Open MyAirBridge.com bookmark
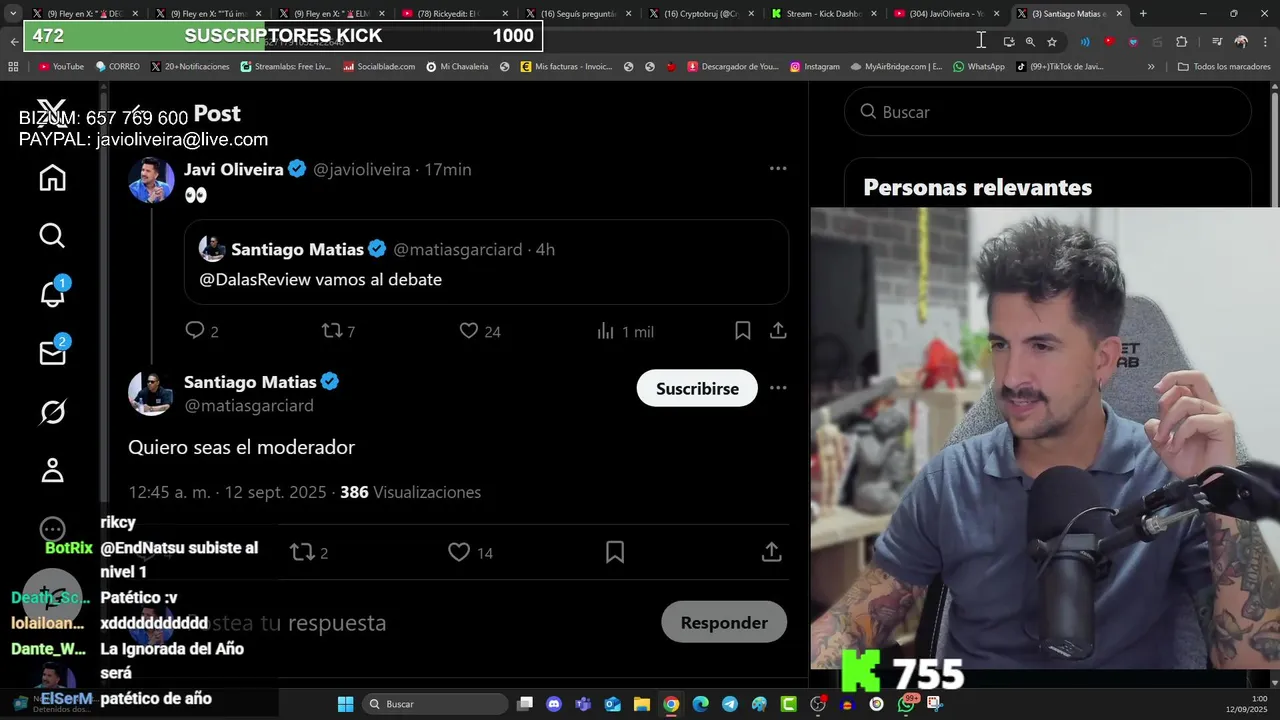This screenshot has width=1280, height=720. coord(896,67)
